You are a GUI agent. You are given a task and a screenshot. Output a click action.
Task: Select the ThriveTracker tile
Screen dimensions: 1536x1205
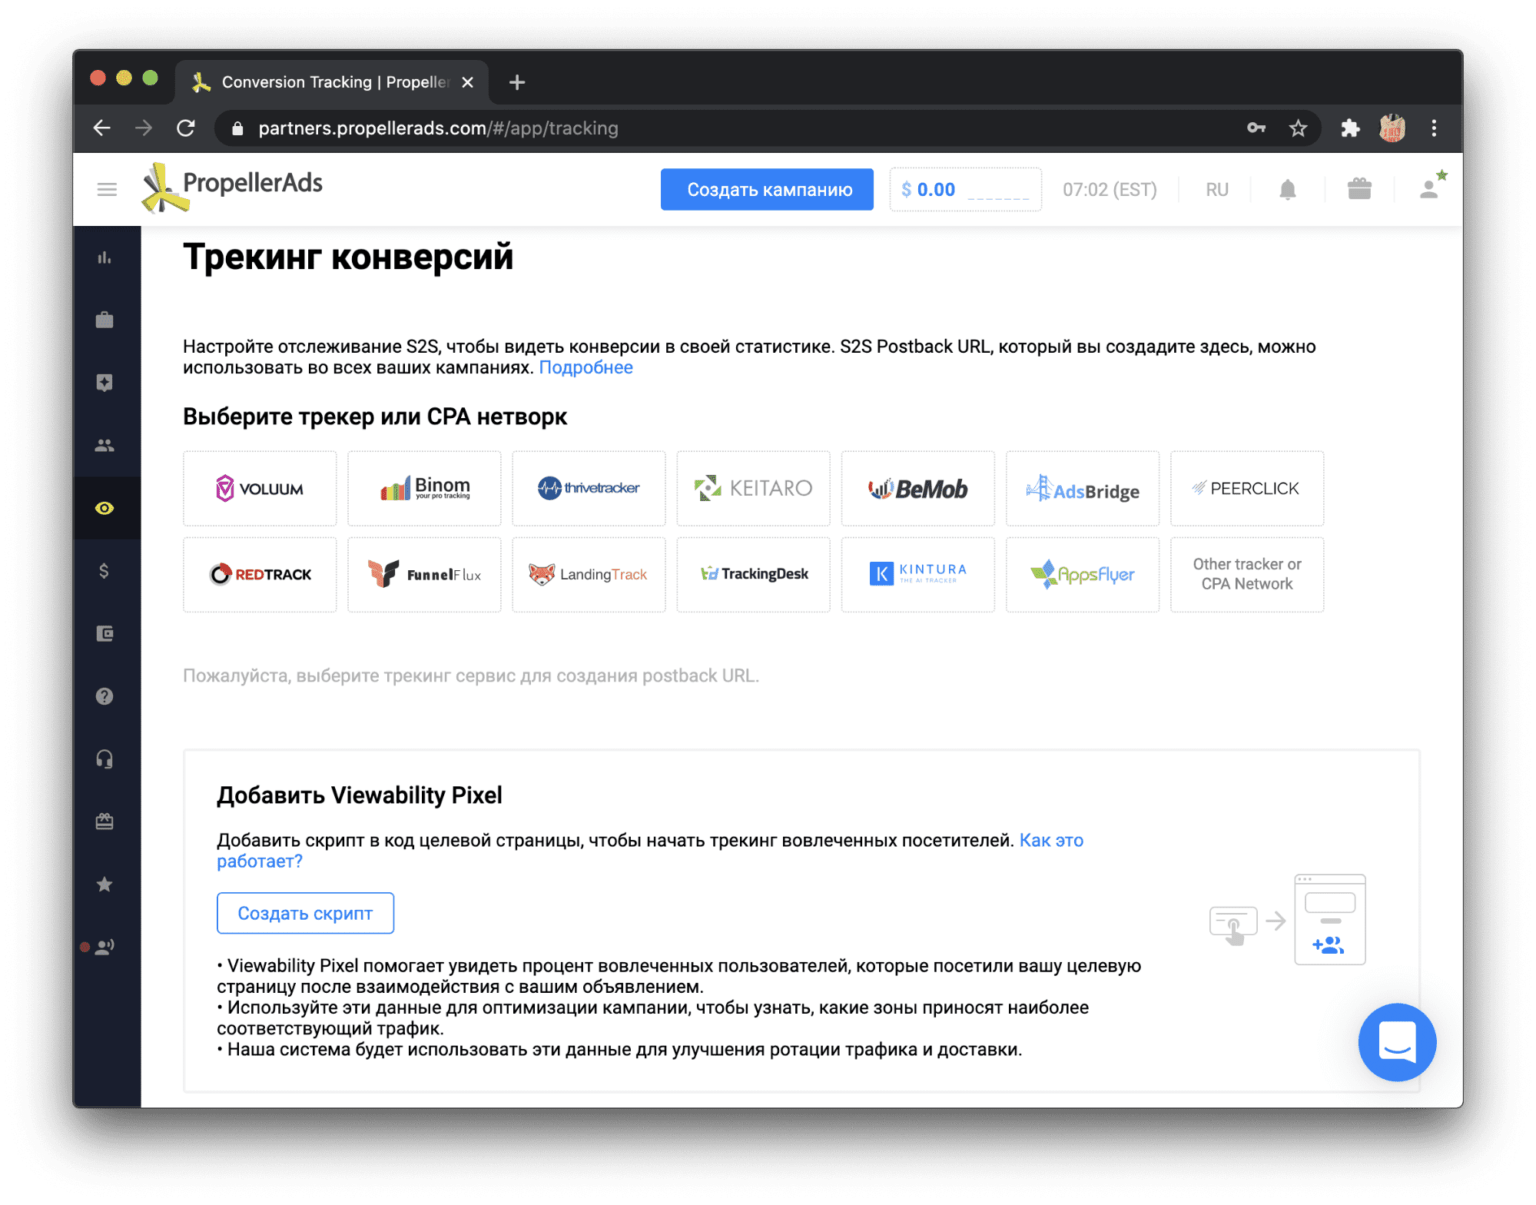589,488
